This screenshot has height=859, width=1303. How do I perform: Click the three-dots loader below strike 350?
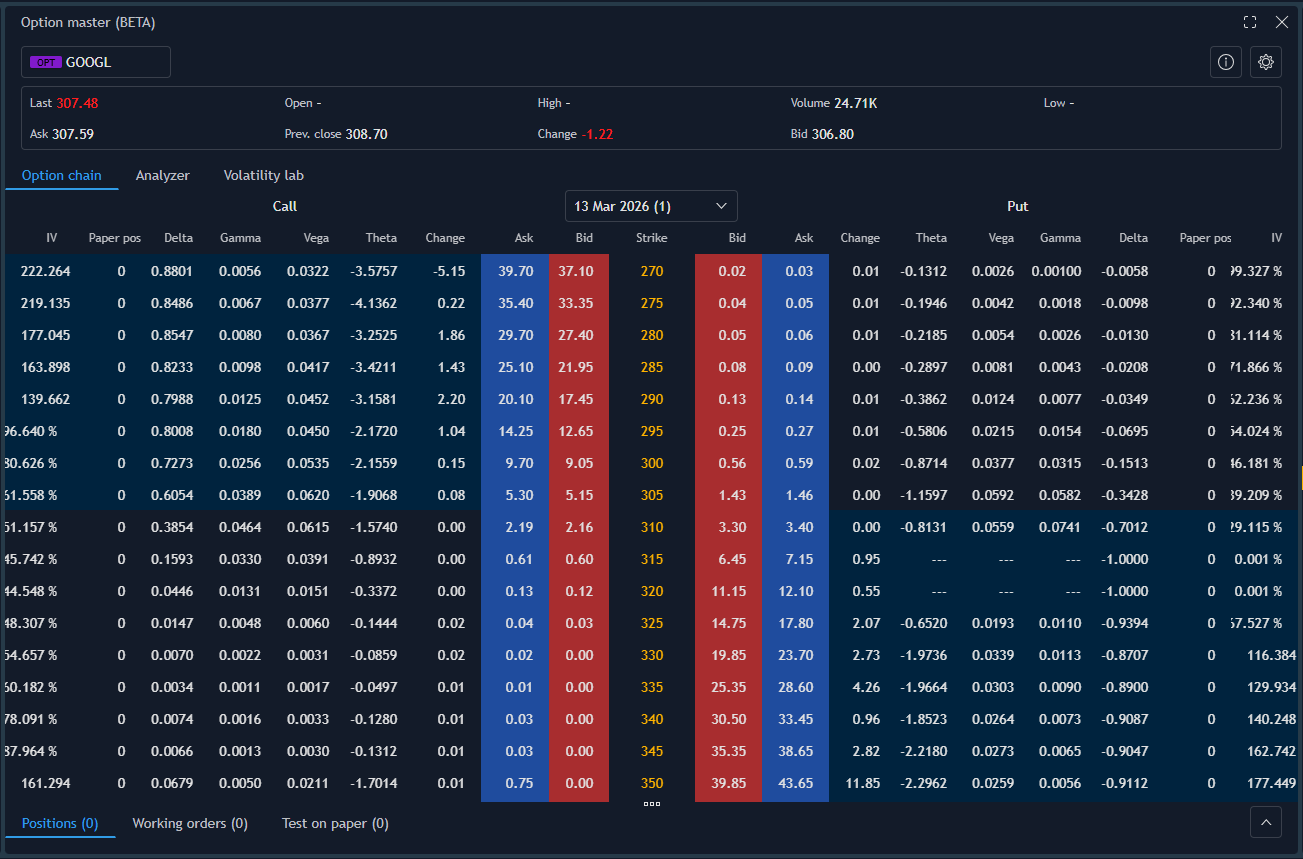coord(651,803)
